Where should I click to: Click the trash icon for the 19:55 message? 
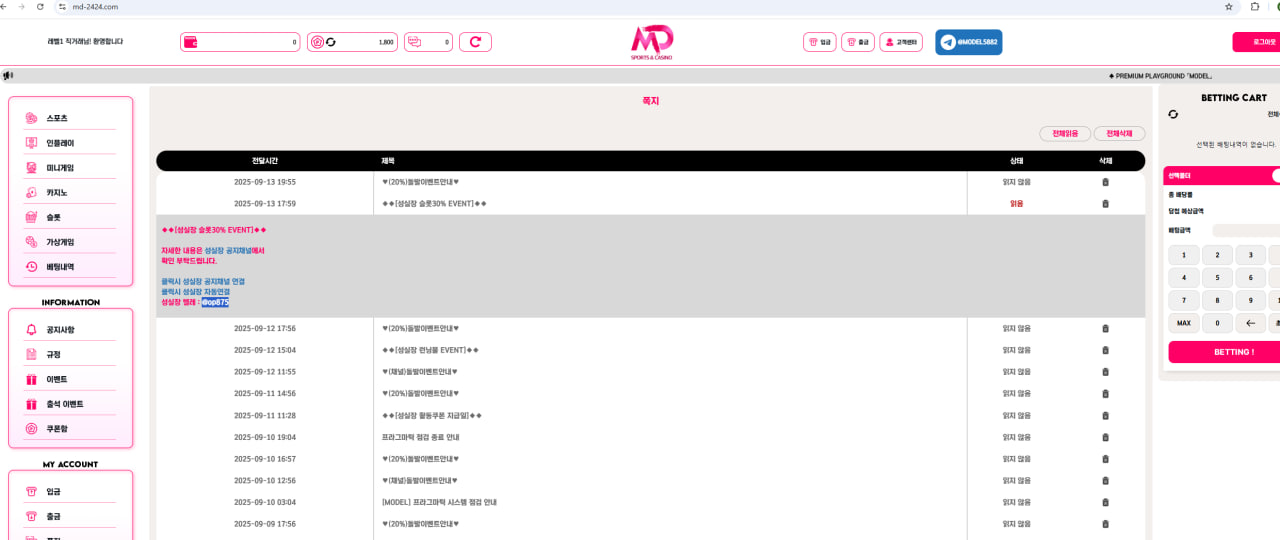click(1105, 182)
